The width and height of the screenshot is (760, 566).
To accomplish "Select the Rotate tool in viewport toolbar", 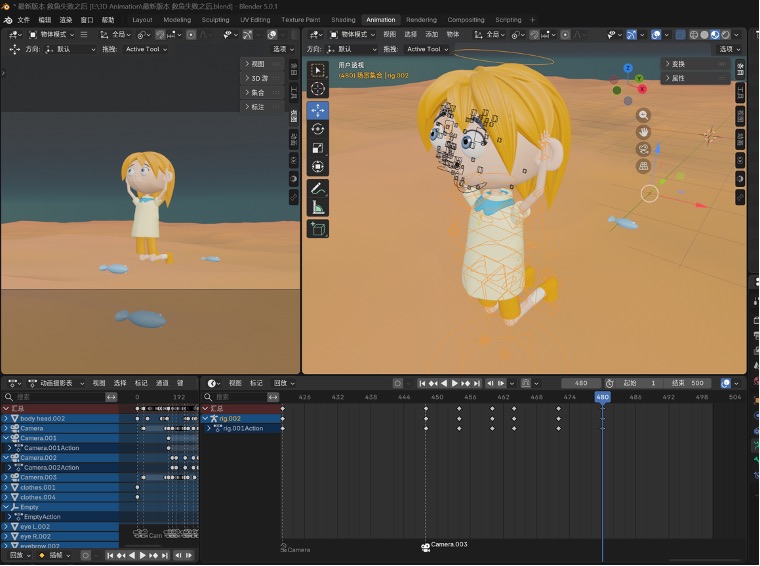I will point(317,129).
